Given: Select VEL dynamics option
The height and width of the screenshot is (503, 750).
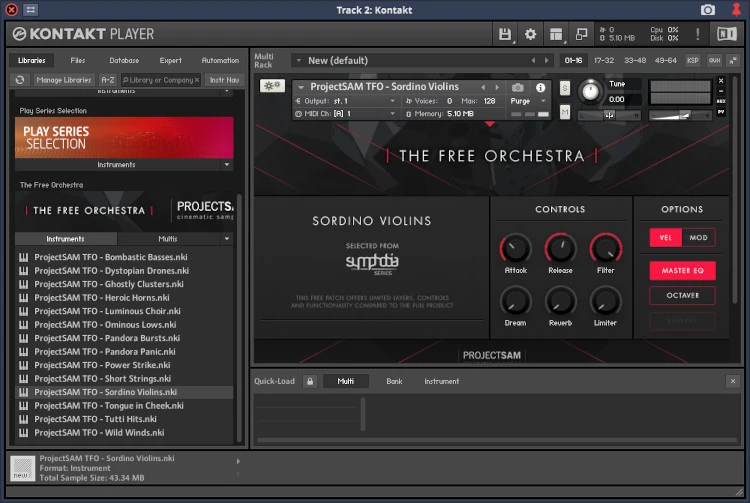Looking at the screenshot, I should pos(665,238).
